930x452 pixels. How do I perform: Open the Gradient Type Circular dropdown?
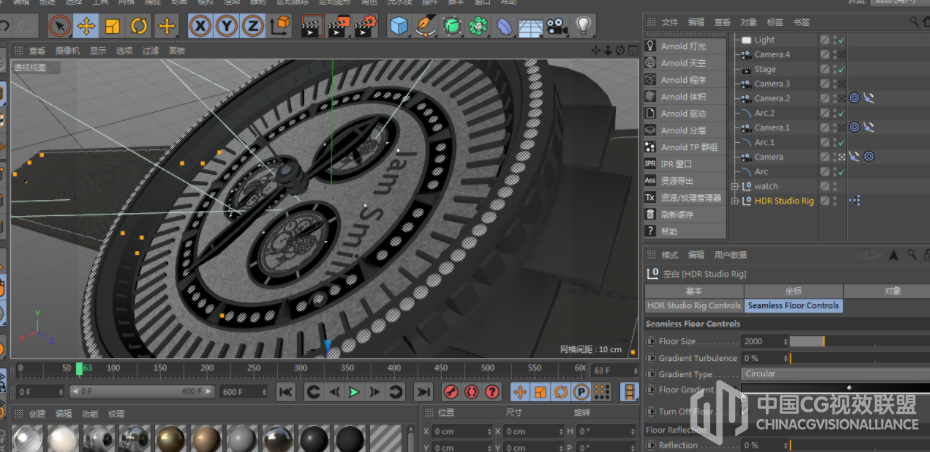click(836, 374)
